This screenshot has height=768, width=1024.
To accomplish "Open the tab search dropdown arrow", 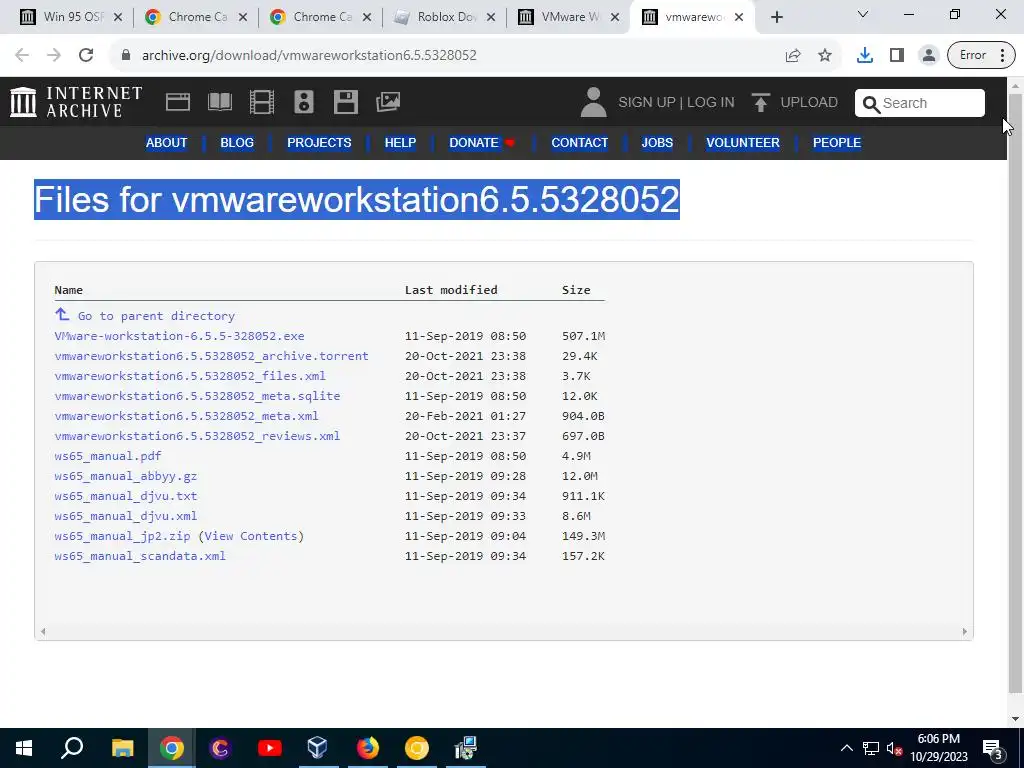I will (x=863, y=14).
